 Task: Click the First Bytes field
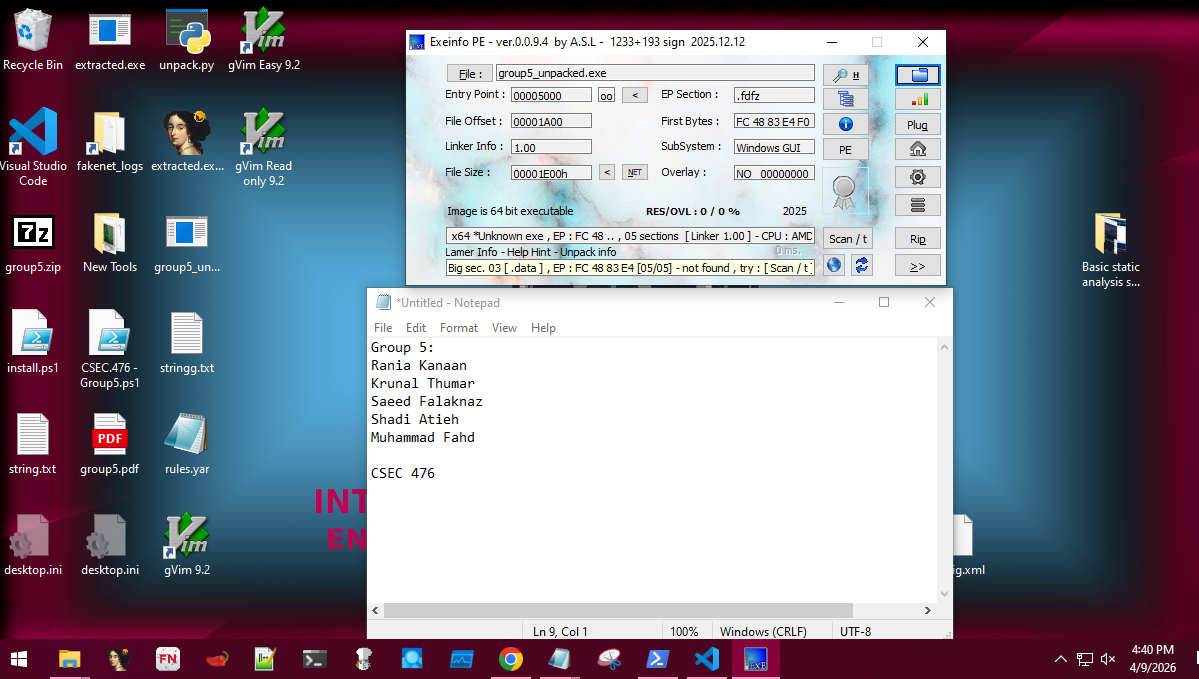(x=775, y=122)
